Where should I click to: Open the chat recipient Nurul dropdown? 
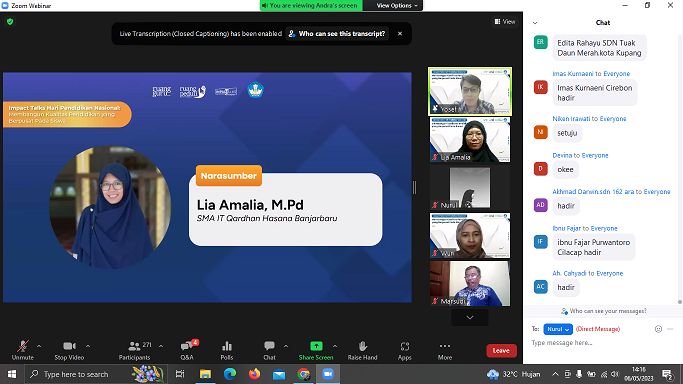[558, 329]
